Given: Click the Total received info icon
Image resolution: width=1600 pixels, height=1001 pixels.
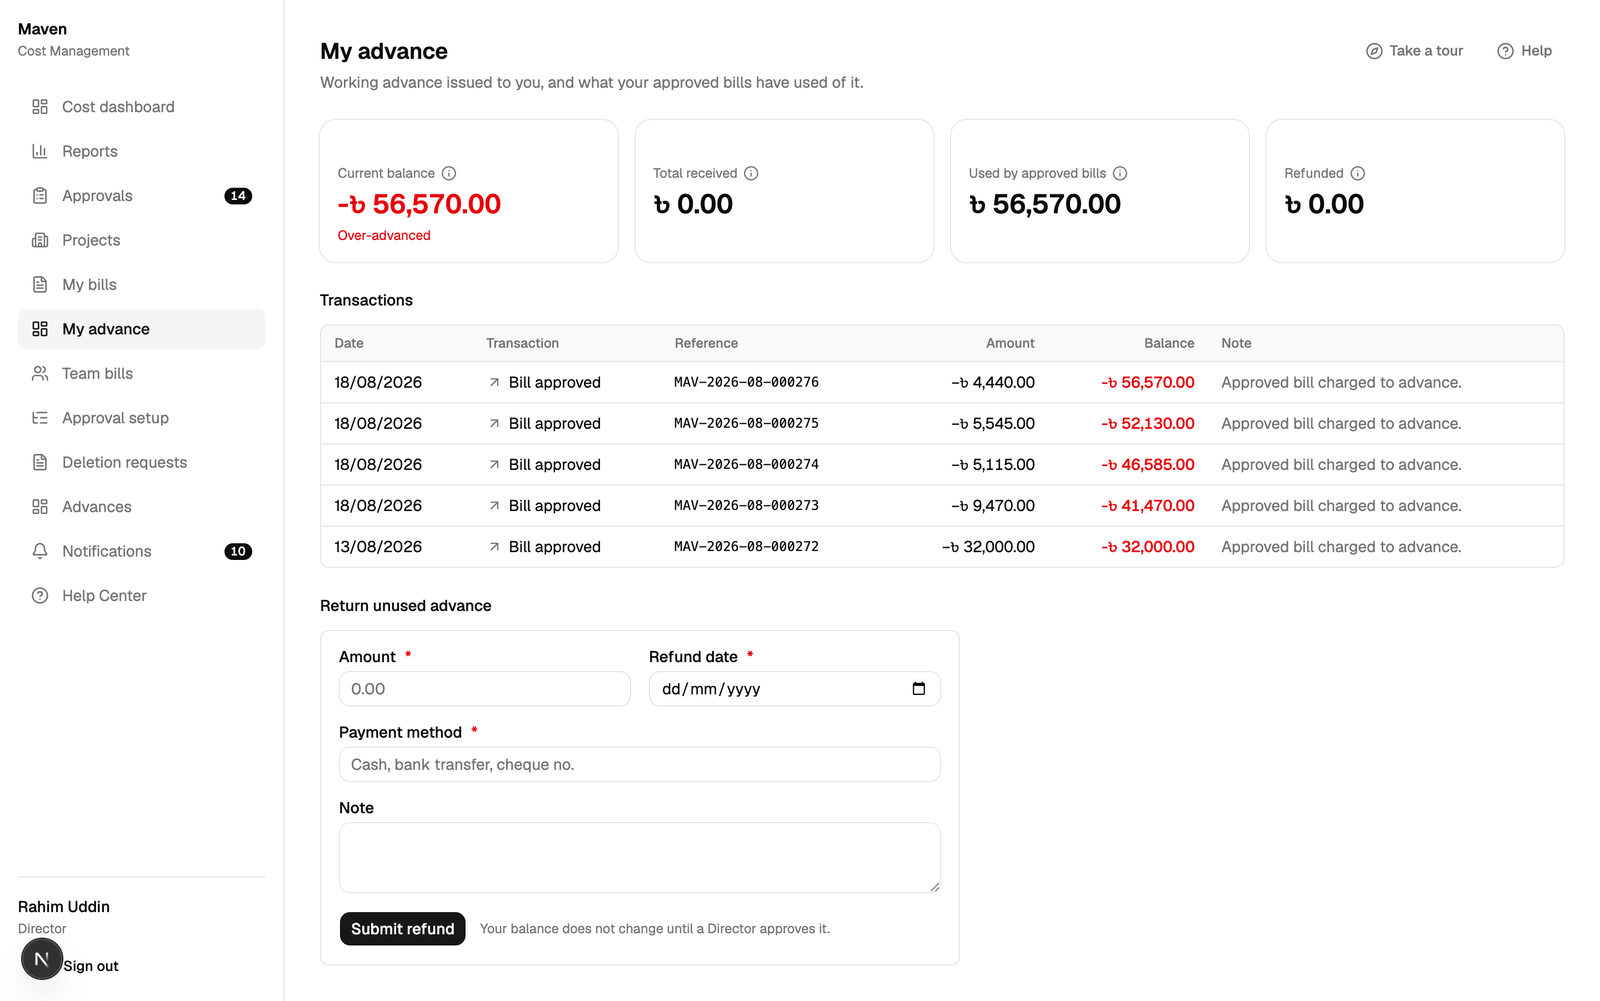Looking at the screenshot, I should tap(751, 173).
